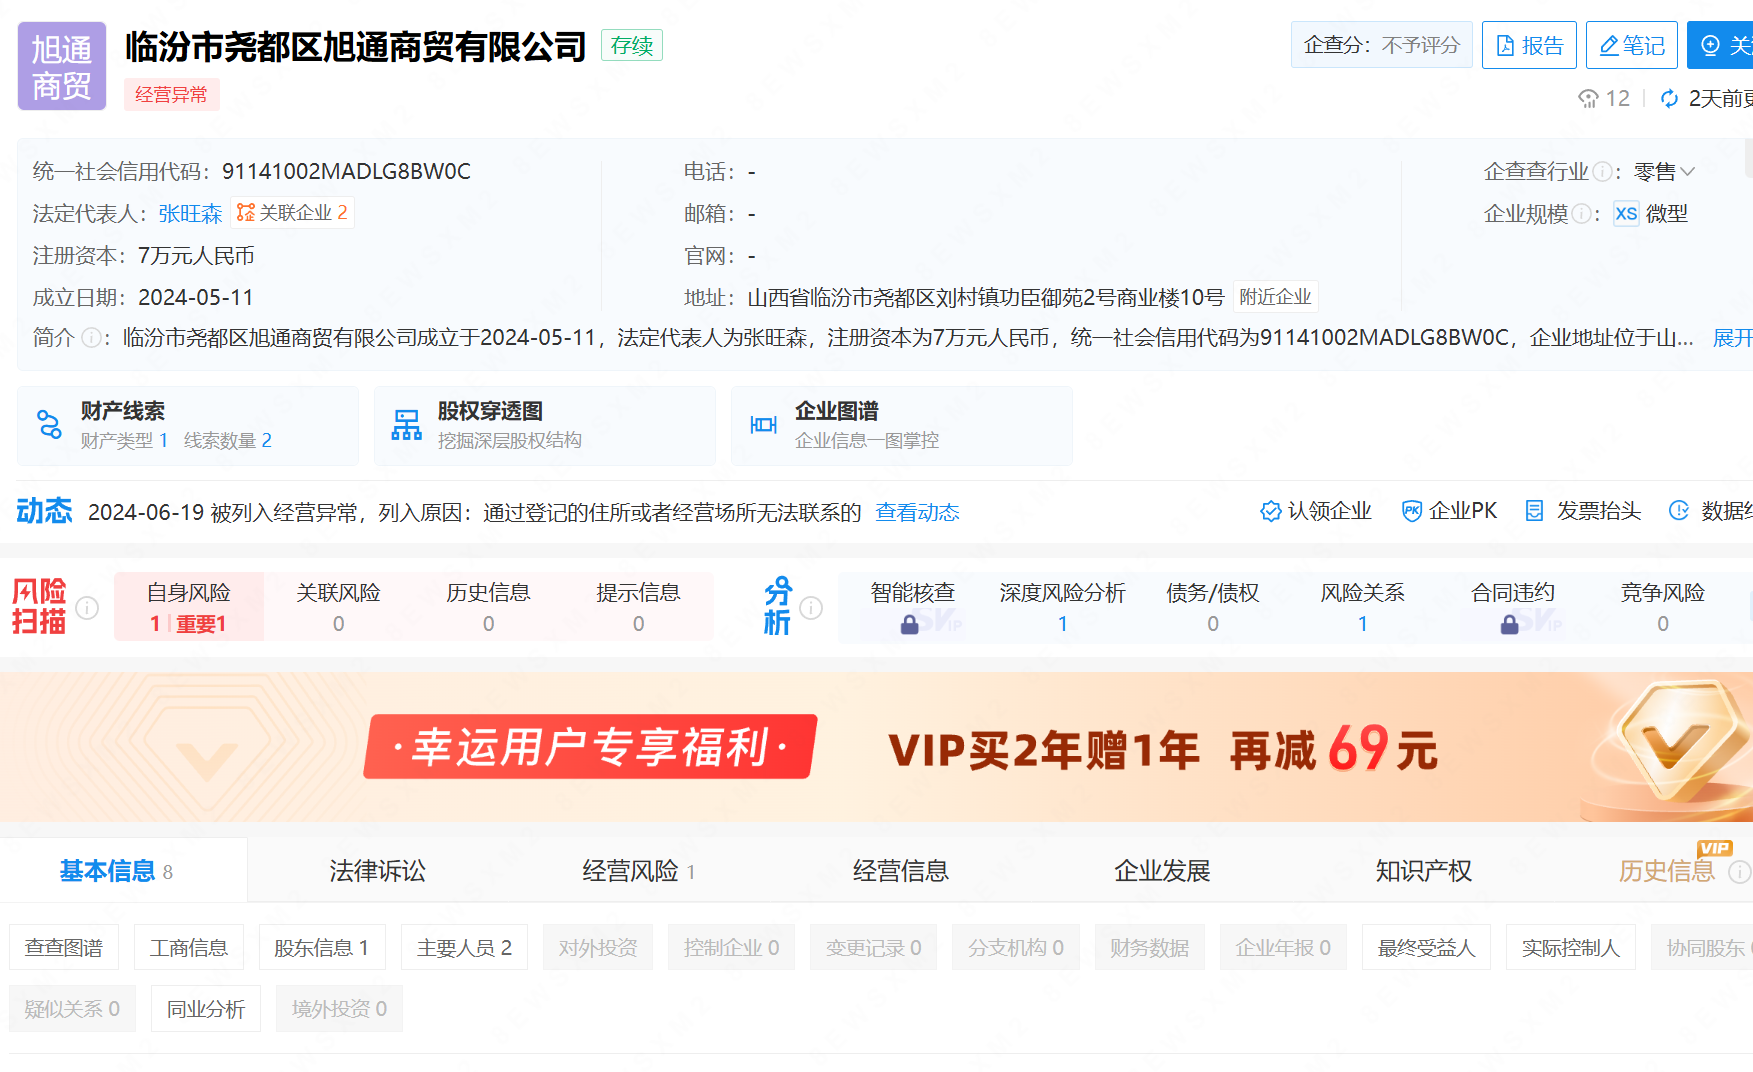1753x1072 pixels.
Task: Open 债务/债权 analysis item
Action: point(1213,607)
